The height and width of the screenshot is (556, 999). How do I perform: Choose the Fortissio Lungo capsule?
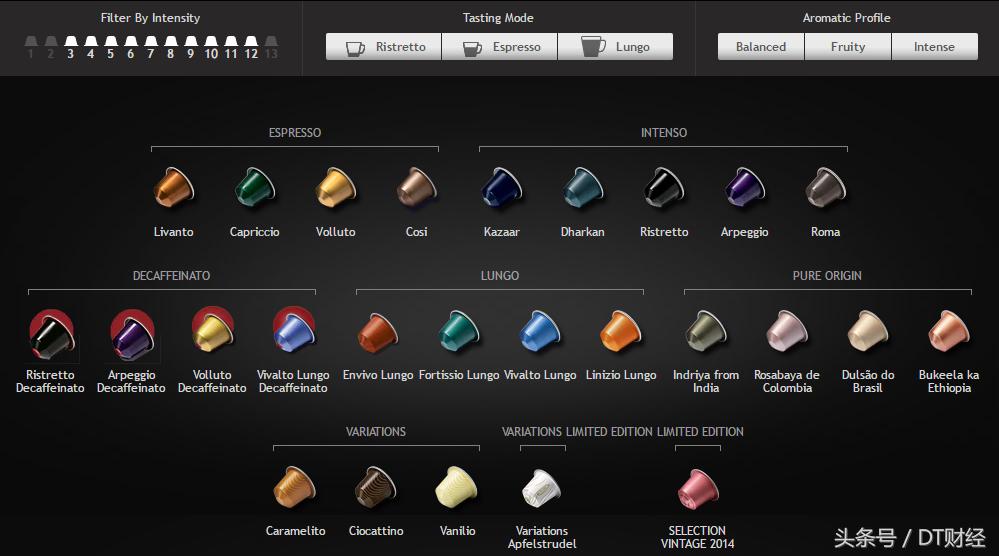tap(459, 332)
